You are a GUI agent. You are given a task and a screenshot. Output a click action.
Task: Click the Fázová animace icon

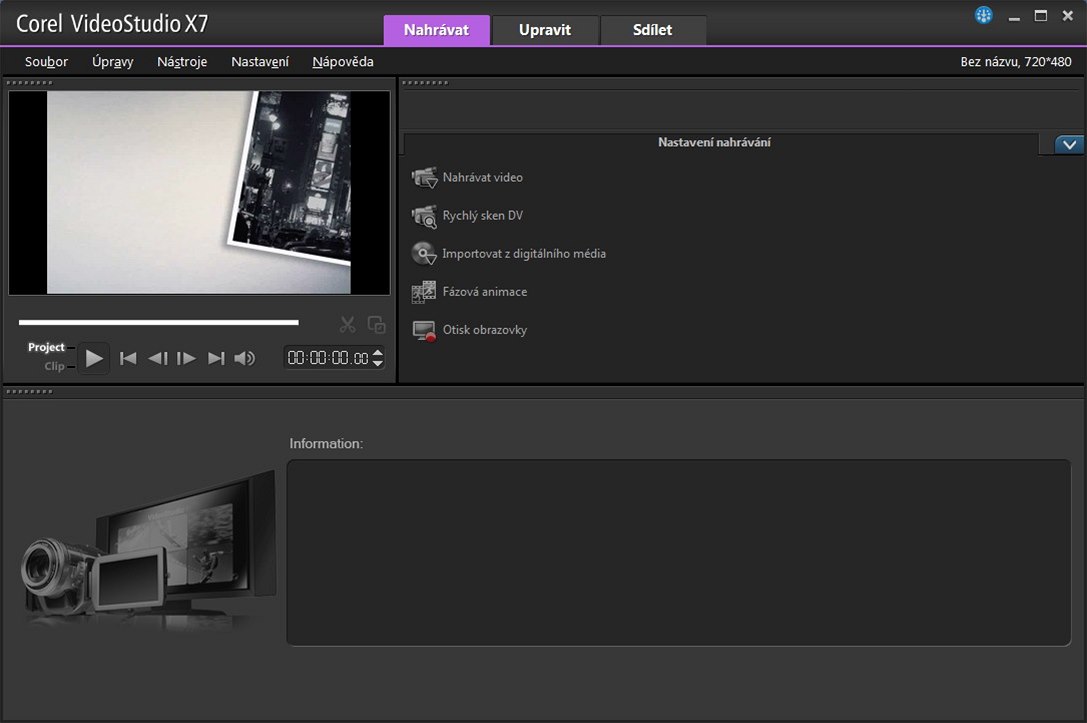click(425, 292)
